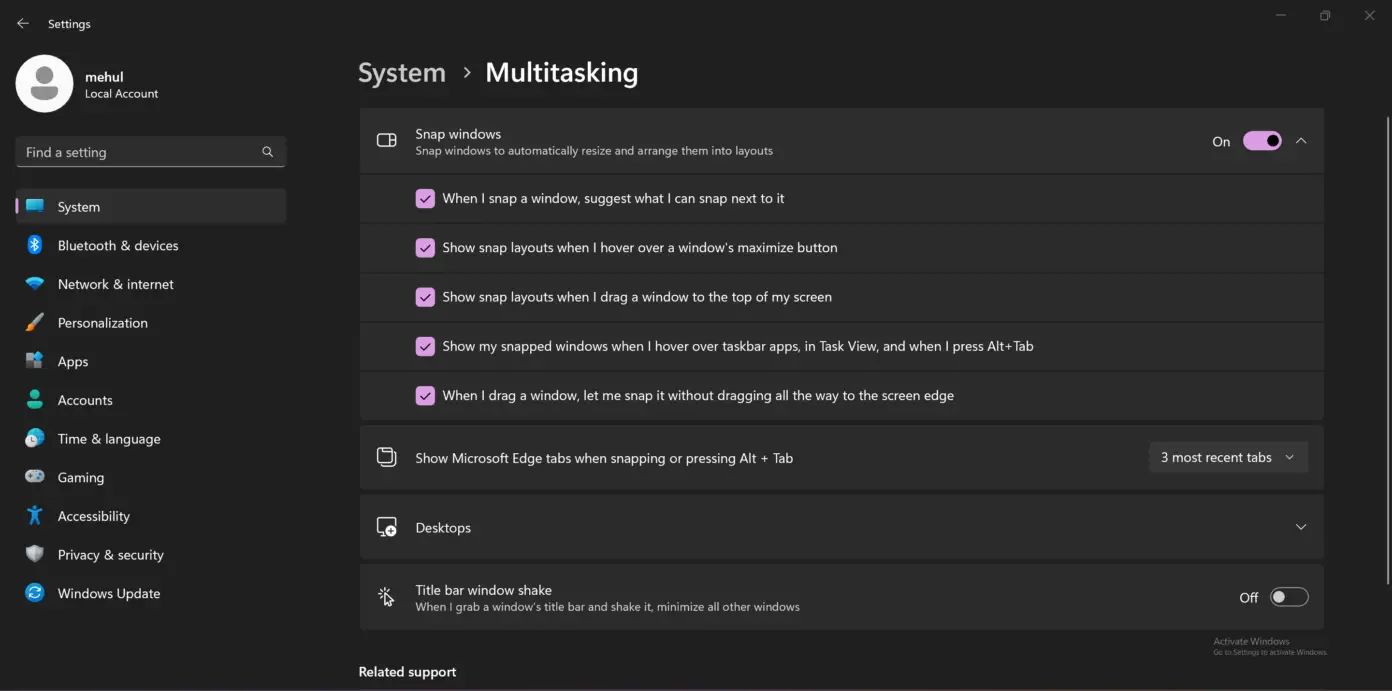The image size is (1392, 691).
Task: Click the Snap windows icon
Action: coord(387,140)
